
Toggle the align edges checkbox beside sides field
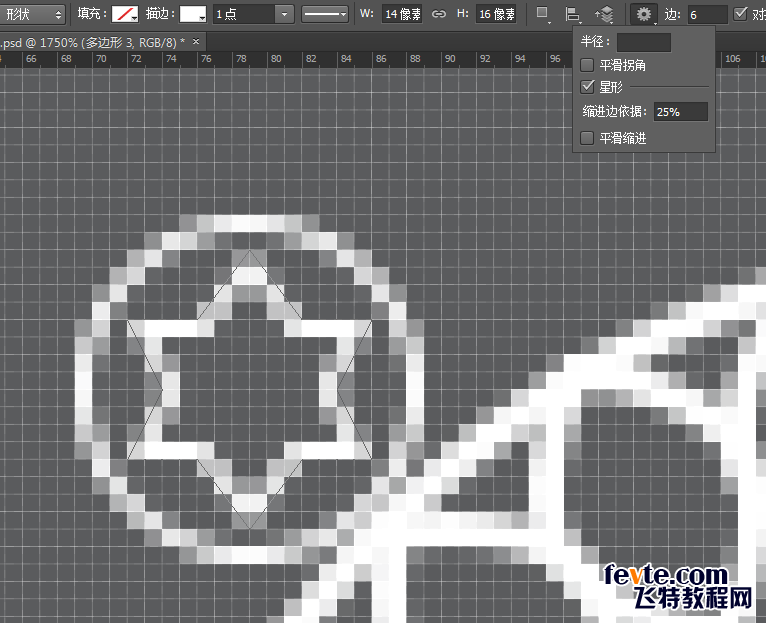coord(741,14)
